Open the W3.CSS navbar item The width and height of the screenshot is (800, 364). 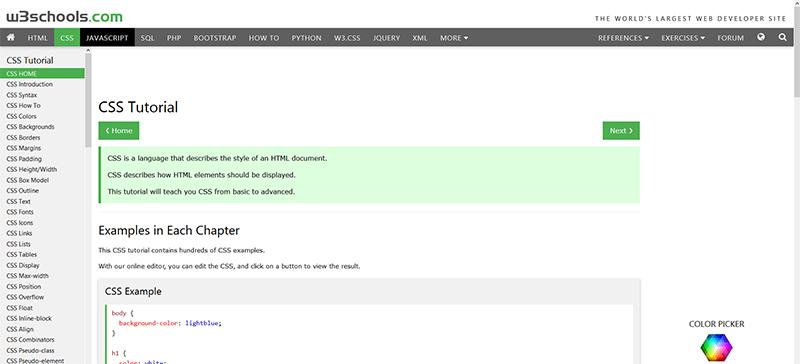(347, 38)
